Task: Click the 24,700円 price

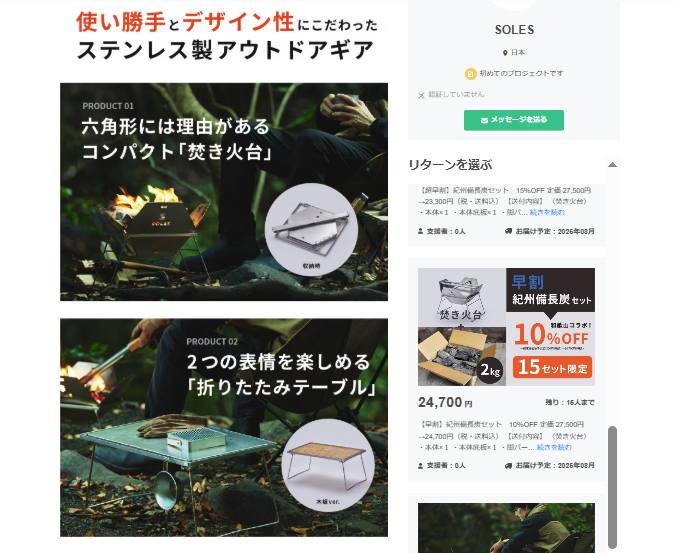Action: tap(445, 403)
